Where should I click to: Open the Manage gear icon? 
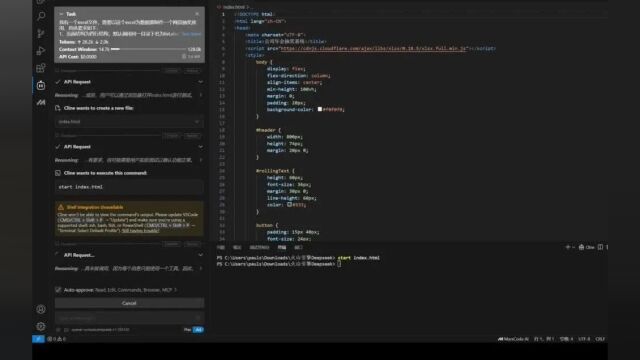[41, 326]
